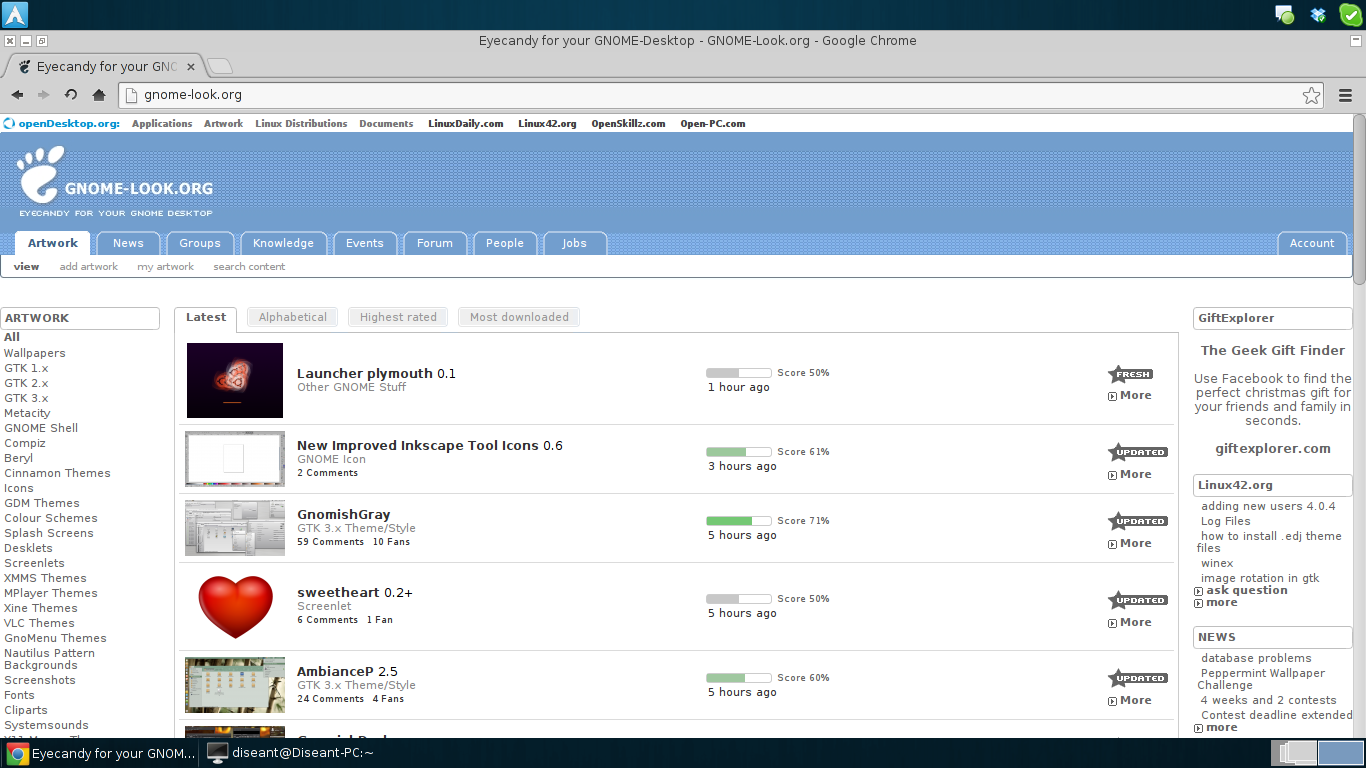Viewport: 1366px width, 768px height.
Task: Open Wallpapers category in sidebar
Action: (x=35, y=353)
